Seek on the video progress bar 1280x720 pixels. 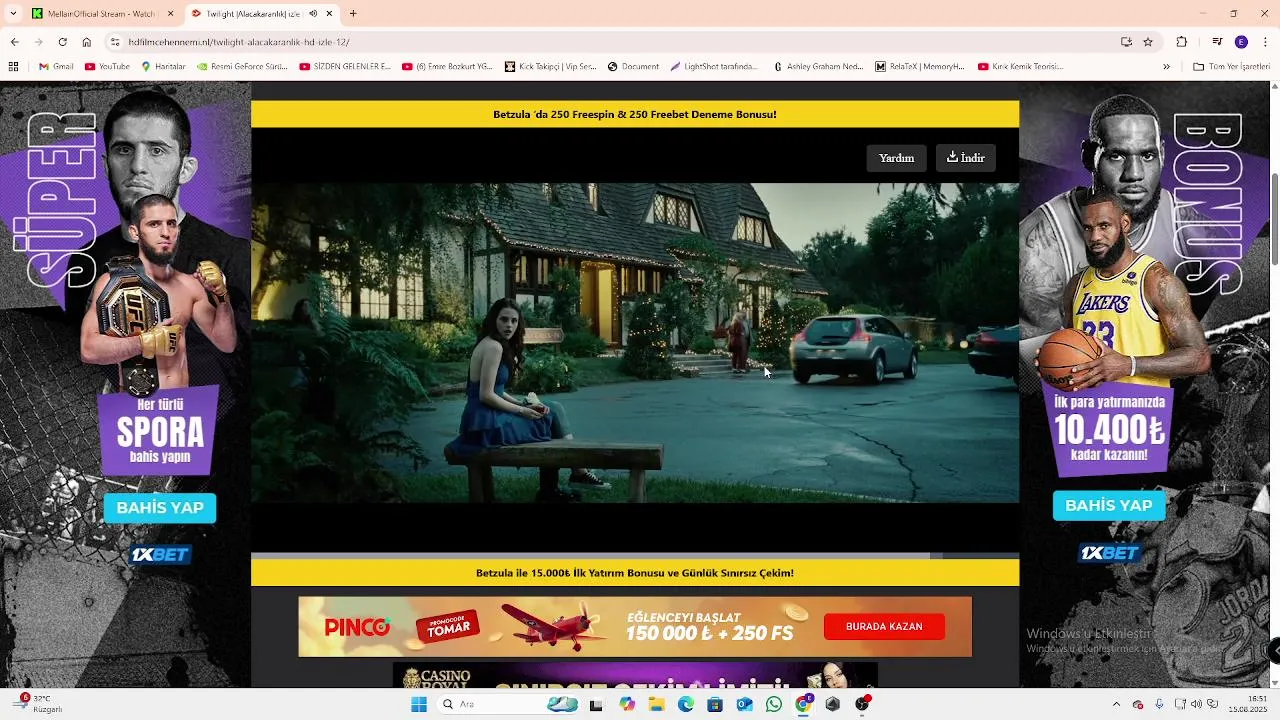(635, 555)
